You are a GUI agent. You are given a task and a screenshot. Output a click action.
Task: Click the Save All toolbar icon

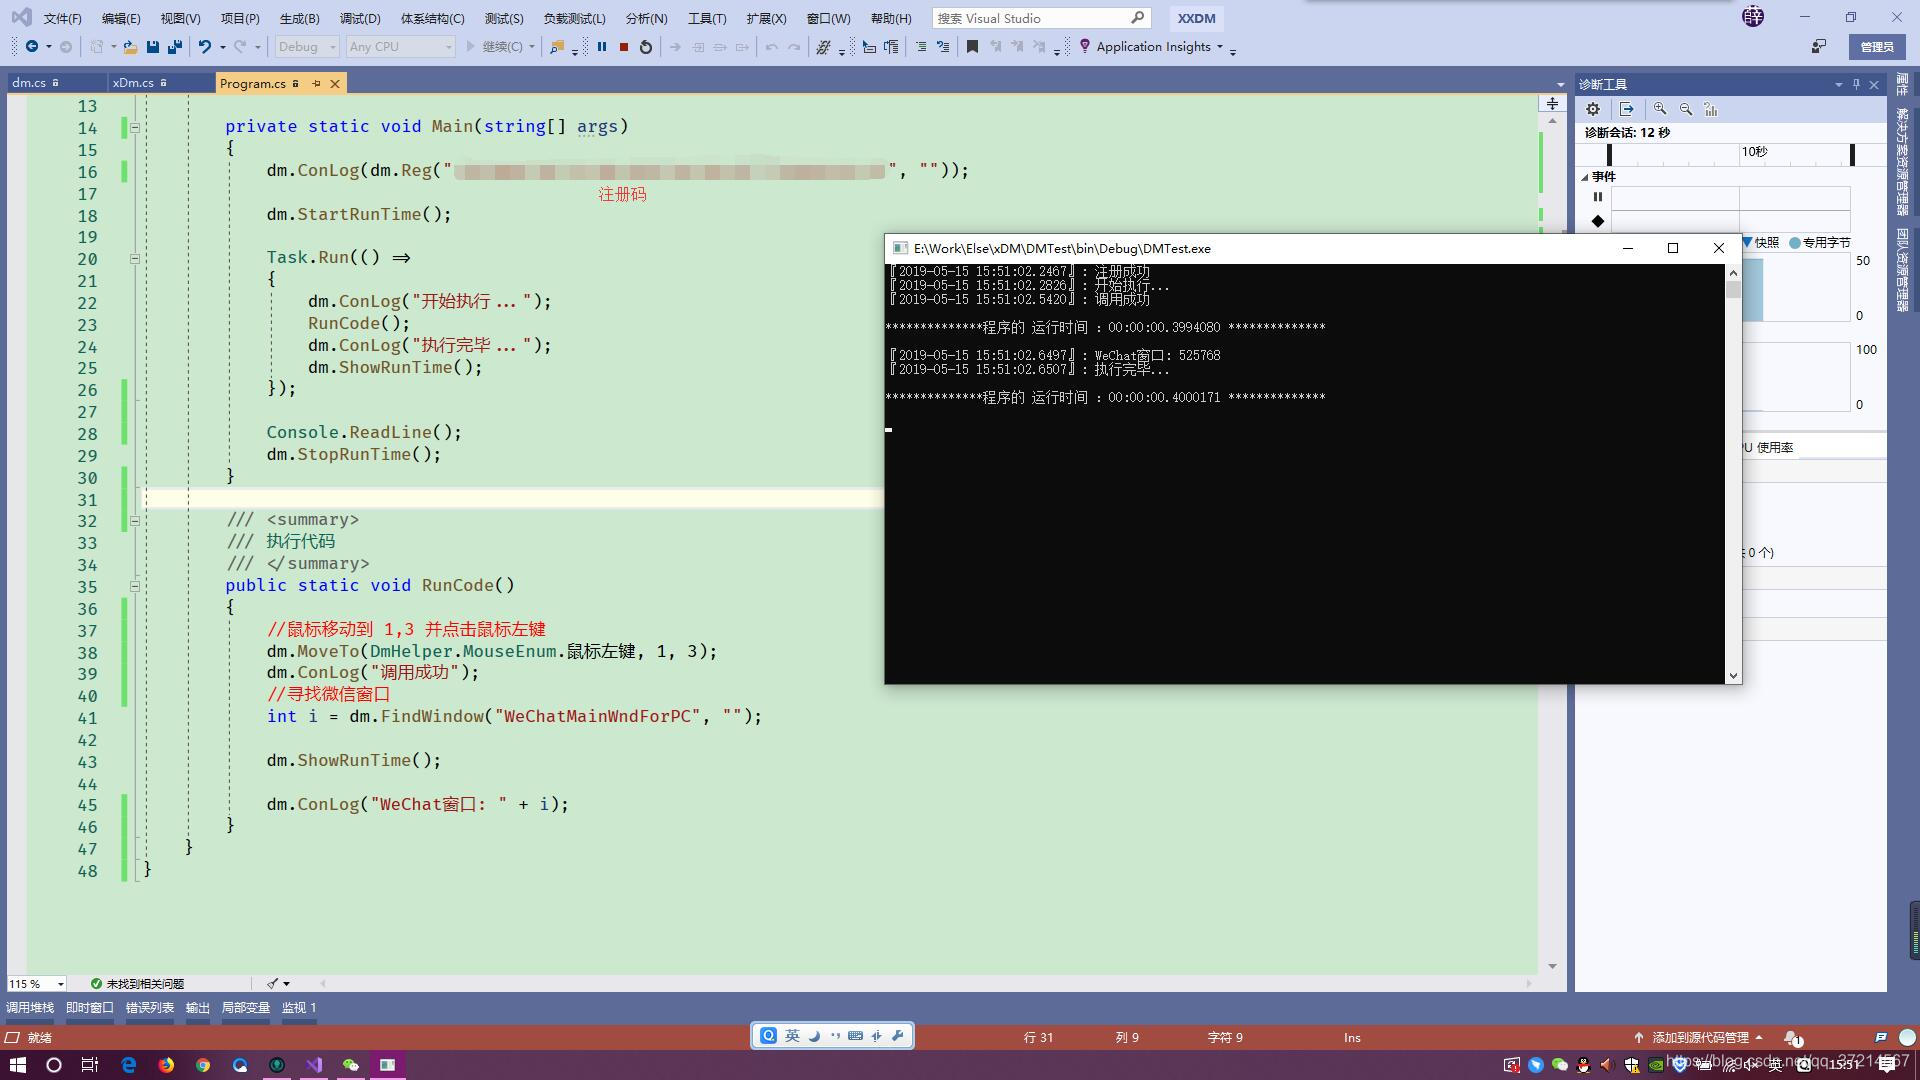pyautogui.click(x=175, y=47)
